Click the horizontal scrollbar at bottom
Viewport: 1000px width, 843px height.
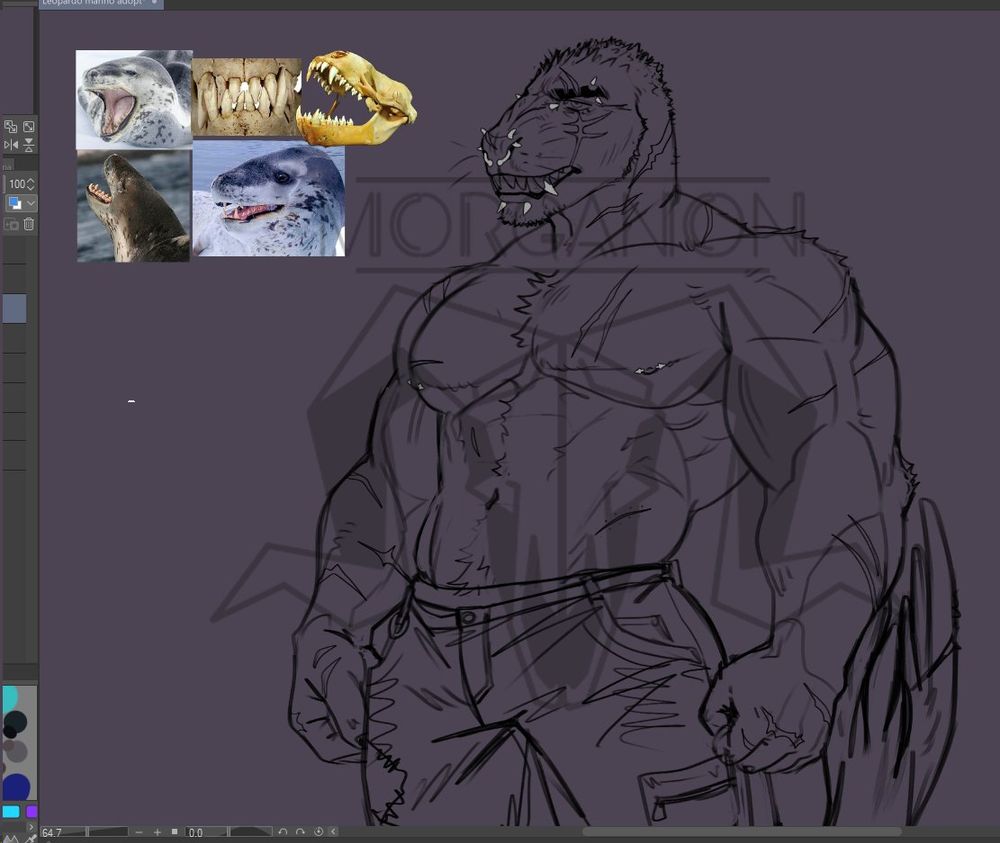(x=742, y=832)
